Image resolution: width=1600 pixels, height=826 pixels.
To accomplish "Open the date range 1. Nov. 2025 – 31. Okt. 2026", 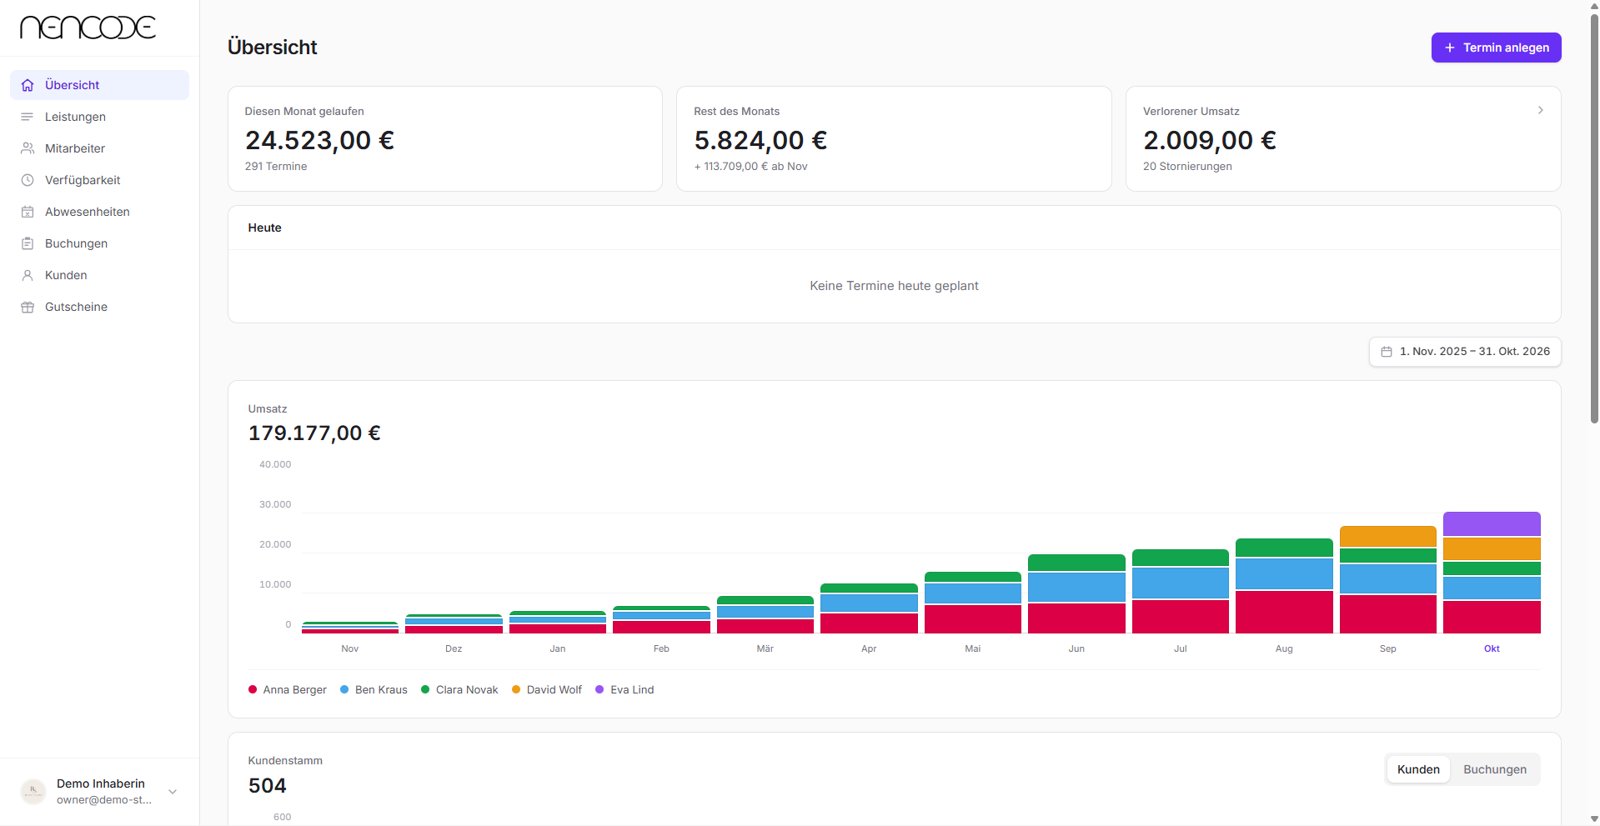I will pyautogui.click(x=1465, y=352).
